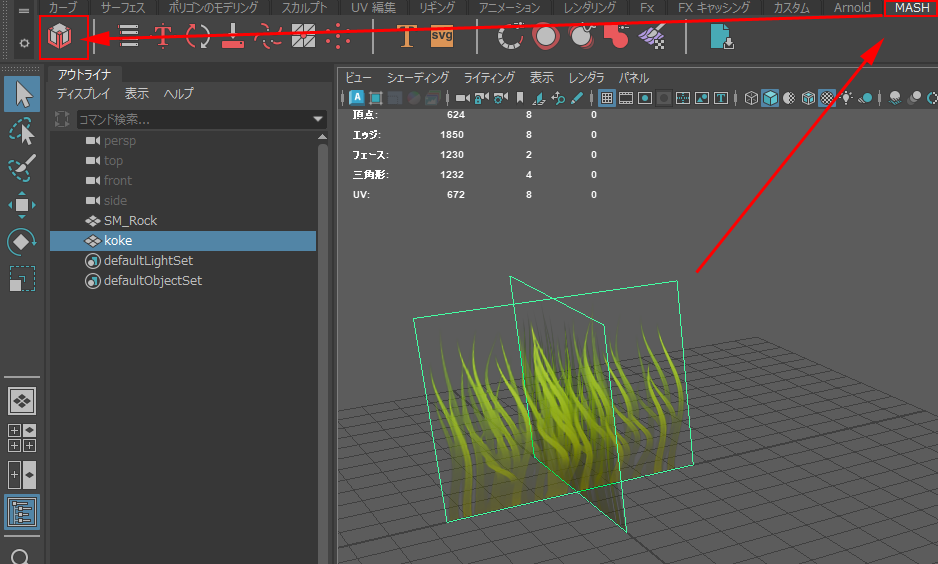This screenshot has height=564, width=938.
Task: Activate the Rotate tool in toolbox
Action: [x=22, y=242]
